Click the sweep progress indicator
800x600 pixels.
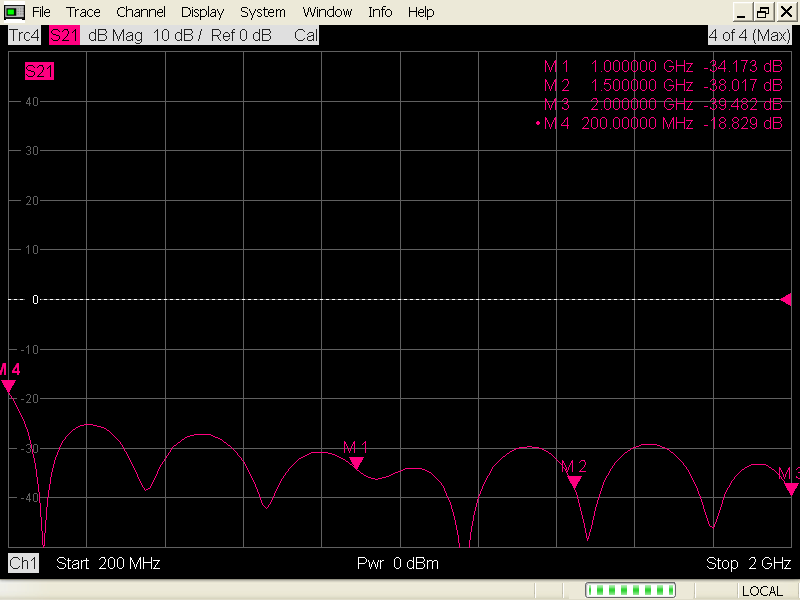pos(630,590)
